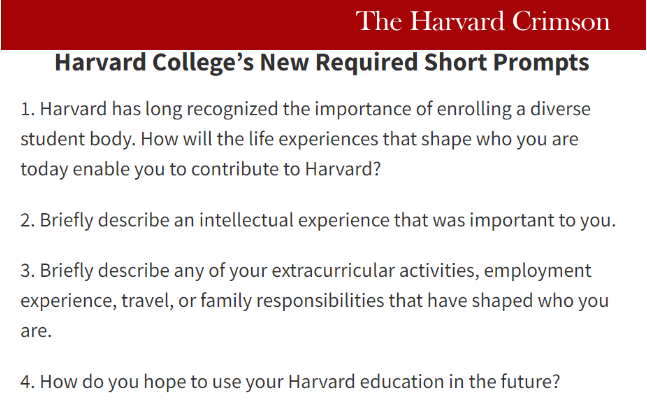The image size is (647, 407).
Task: Click the phrase 'intellectual experience'
Action: point(294,221)
